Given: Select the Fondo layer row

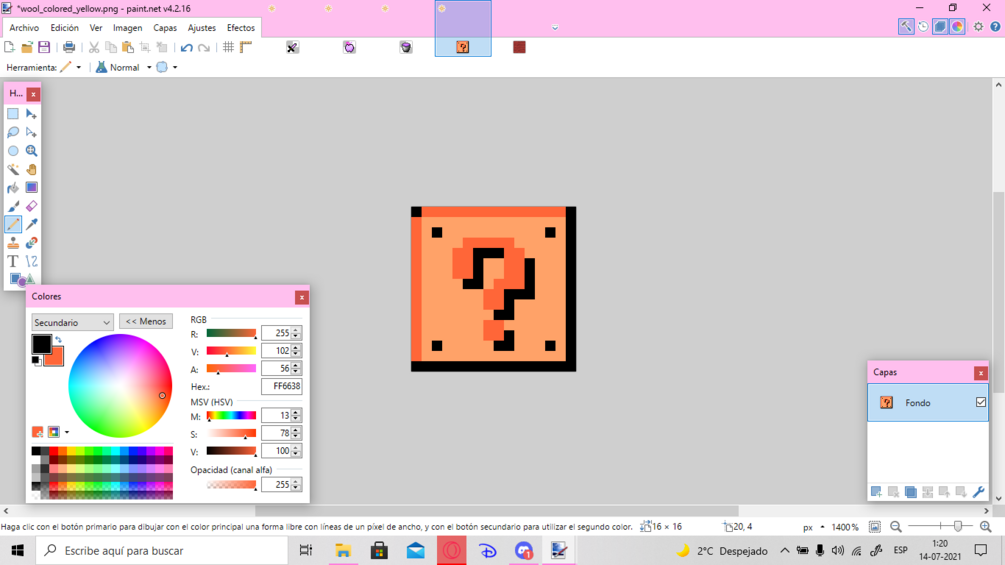Looking at the screenshot, I should (927, 402).
